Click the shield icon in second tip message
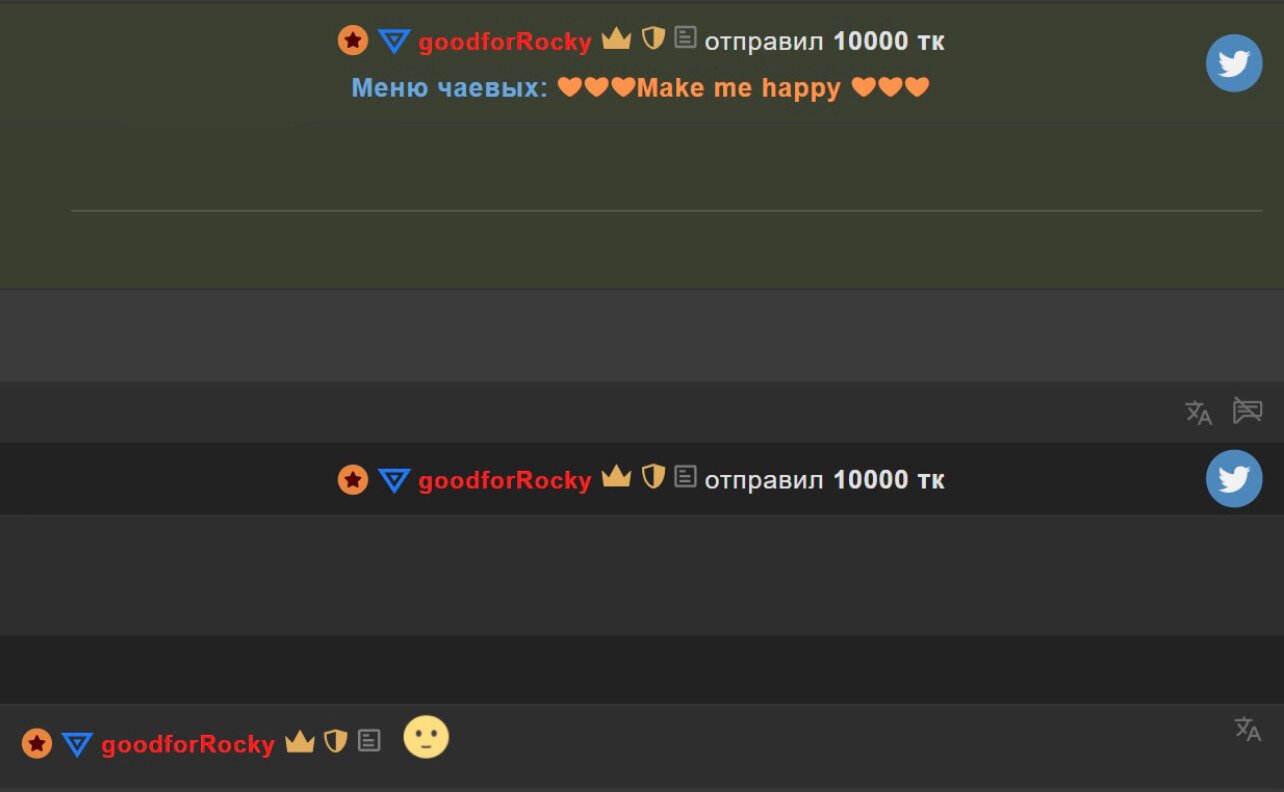Screen dimensions: 1284x792 coord(653,477)
